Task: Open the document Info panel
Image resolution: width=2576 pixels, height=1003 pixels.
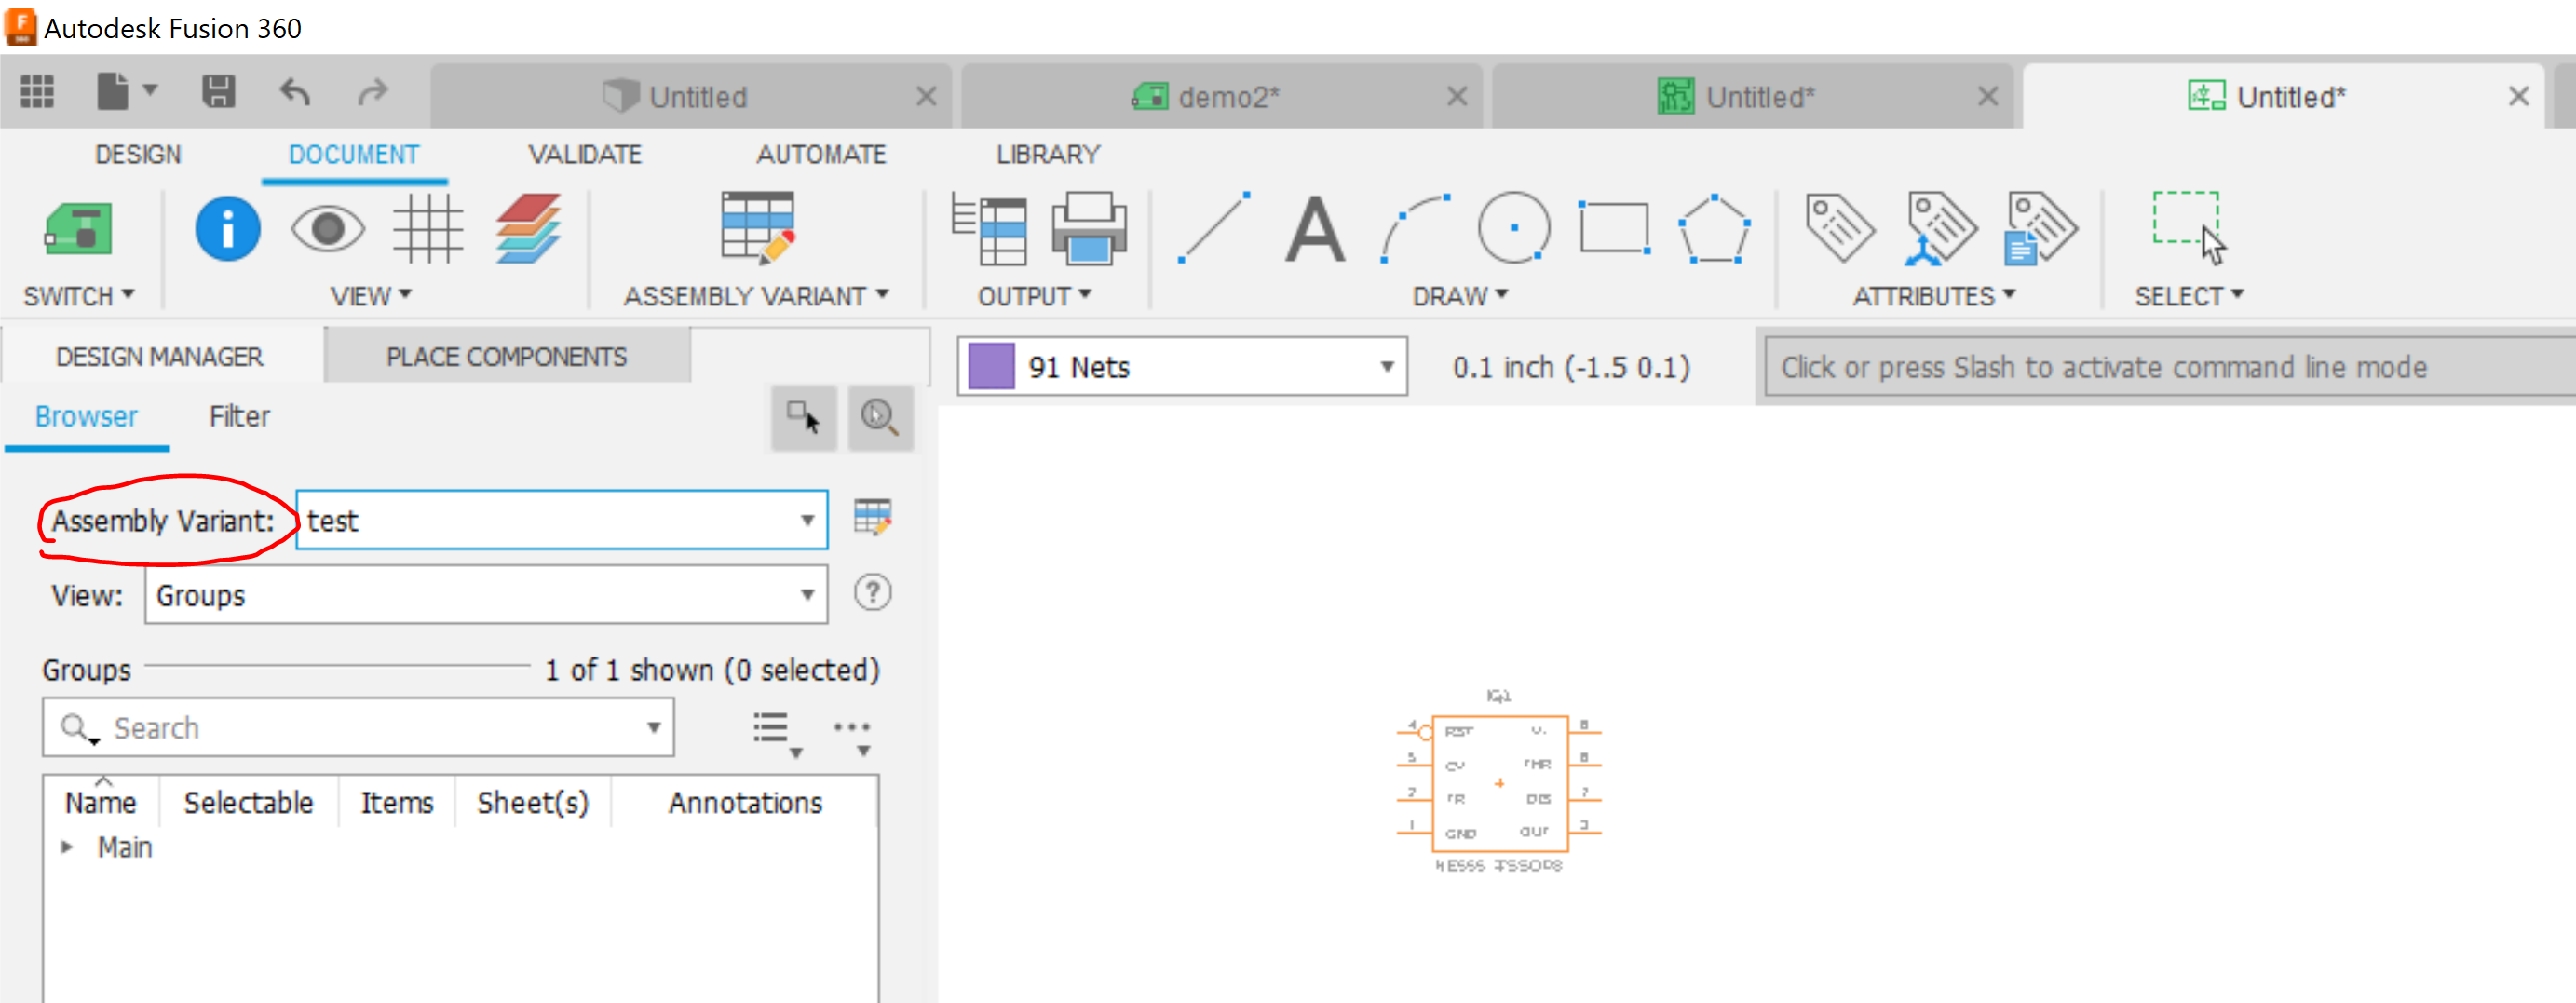Action: [x=226, y=228]
